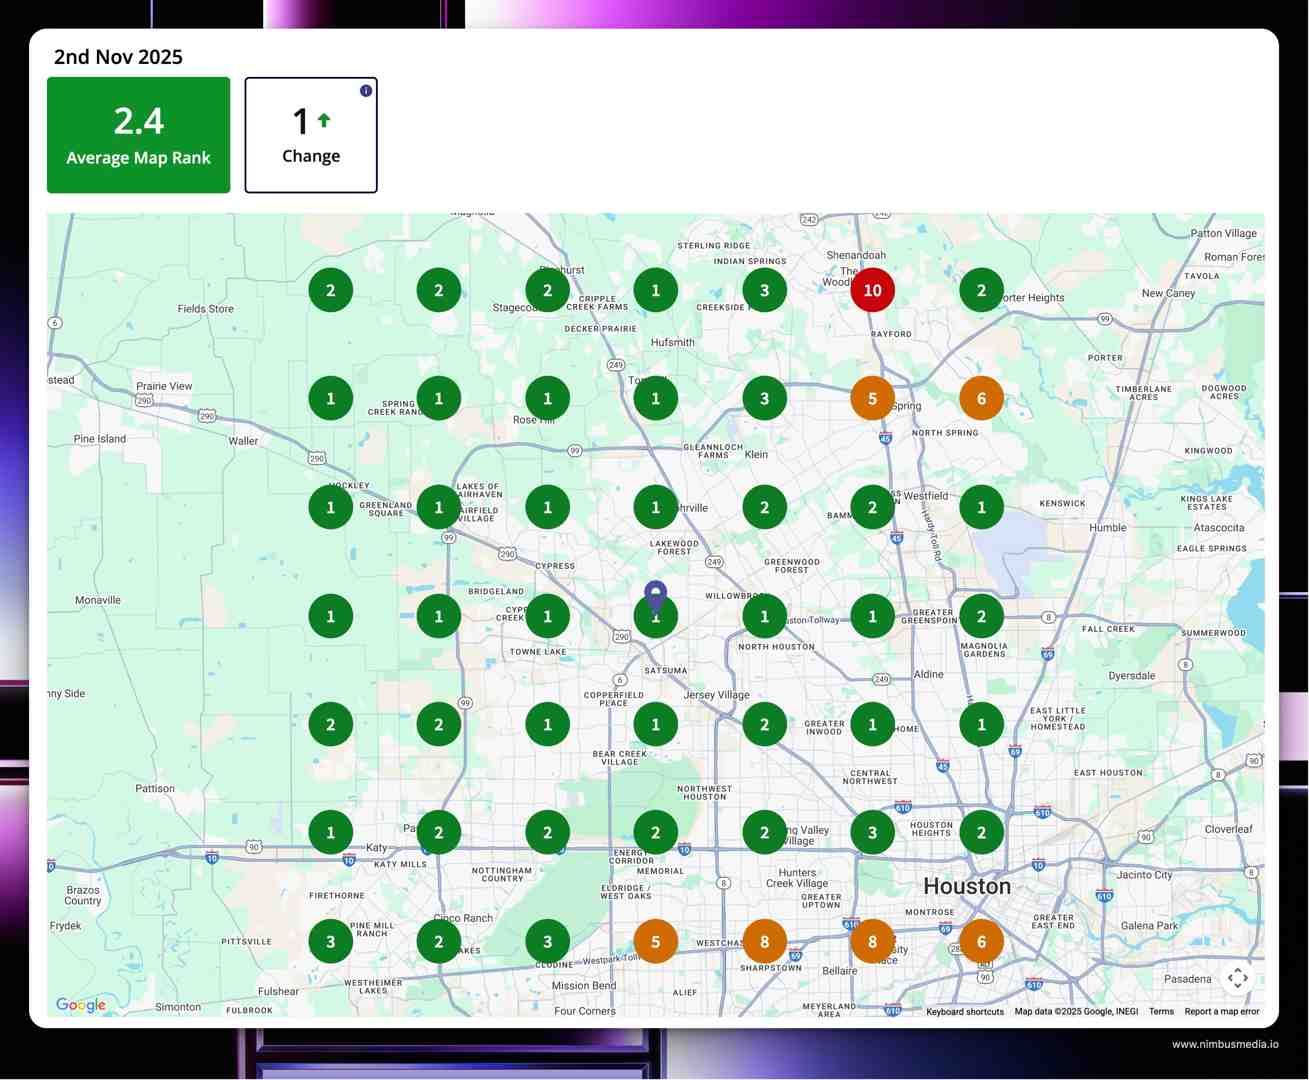Click the green 3 marker near Indian Springs
This screenshot has height=1080, width=1309.
pyautogui.click(x=764, y=291)
